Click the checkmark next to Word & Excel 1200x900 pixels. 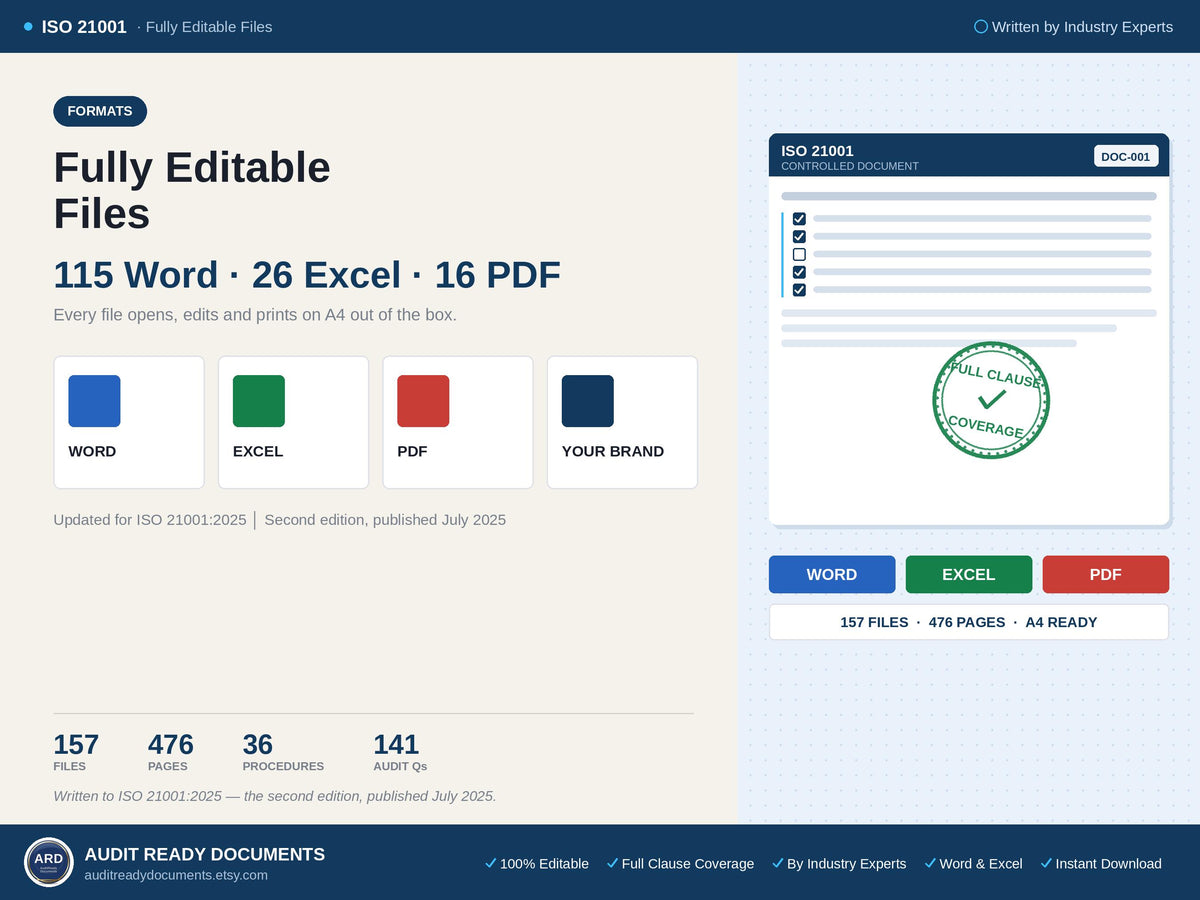930,863
